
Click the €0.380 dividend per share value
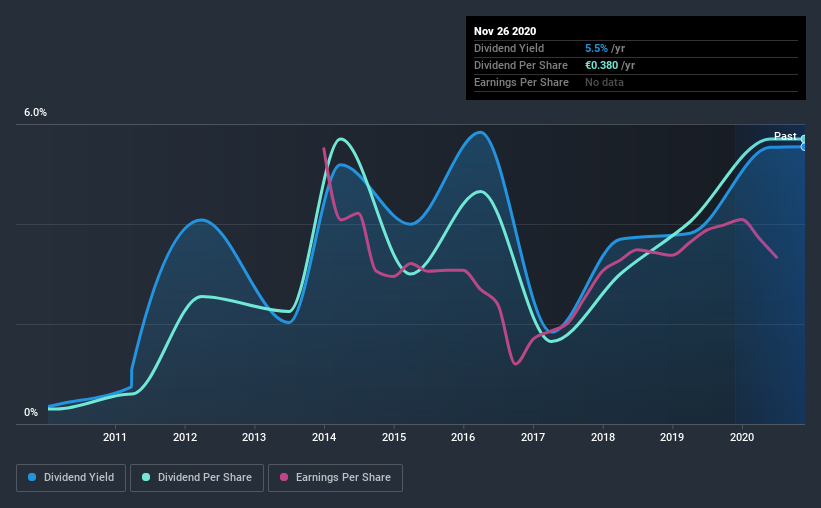pyautogui.click(x=602, y=65)
